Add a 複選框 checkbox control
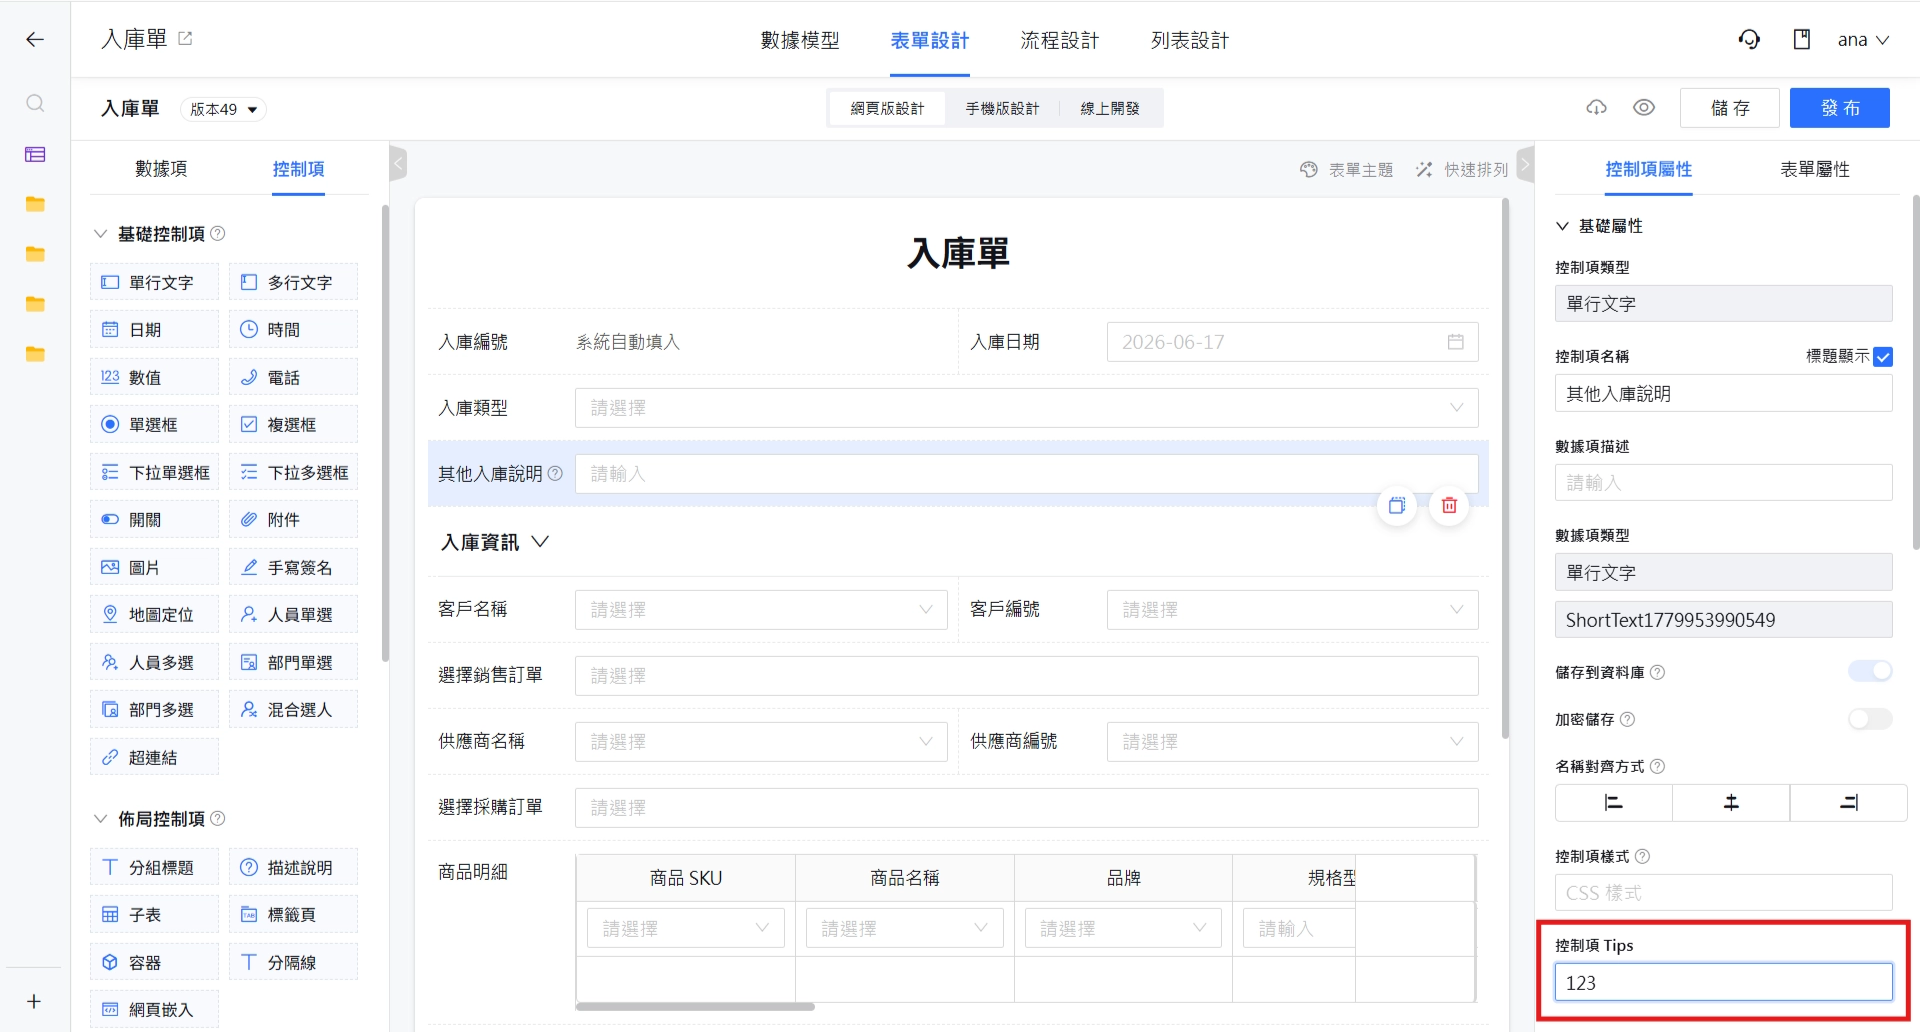Screen dimensions: 1920x1032 coord(293,424)
